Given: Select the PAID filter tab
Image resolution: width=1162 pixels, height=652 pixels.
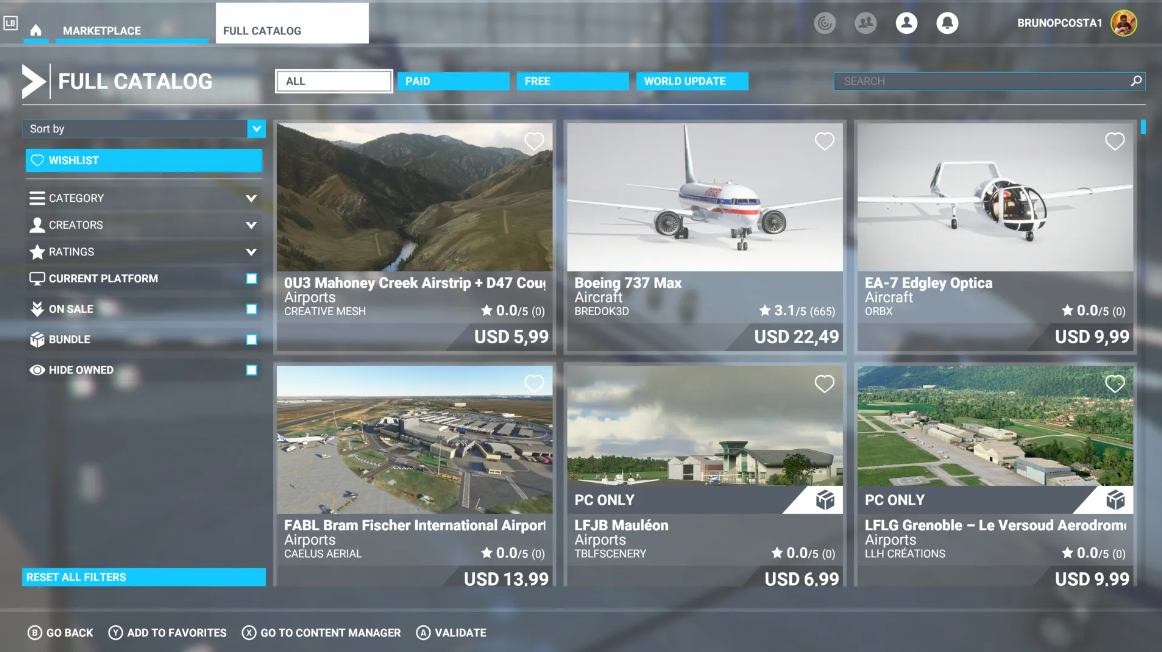Looking at the screenshot, I should pos(454,82).
